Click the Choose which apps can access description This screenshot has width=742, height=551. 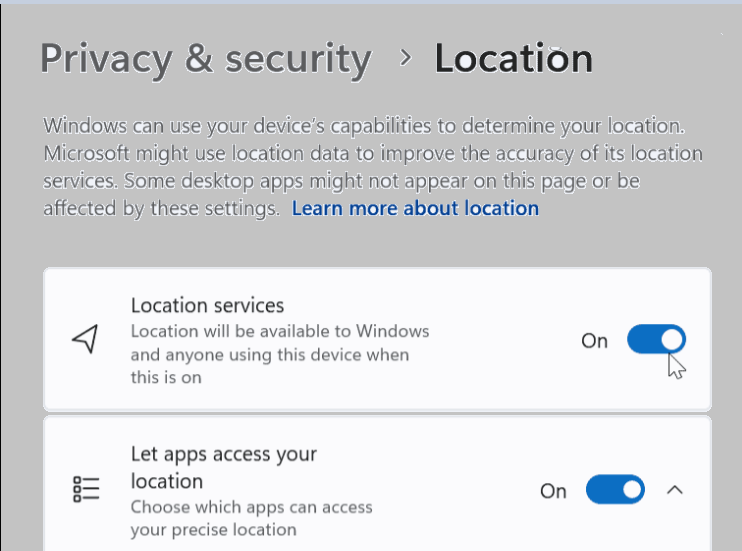click(251, 507)
